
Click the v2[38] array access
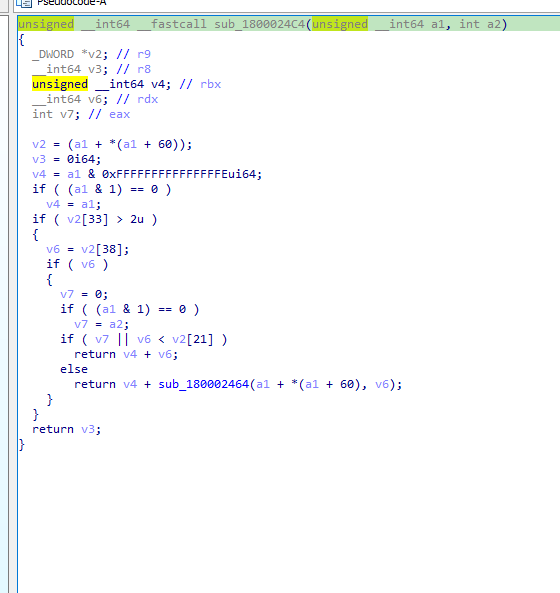coord(102,249)
